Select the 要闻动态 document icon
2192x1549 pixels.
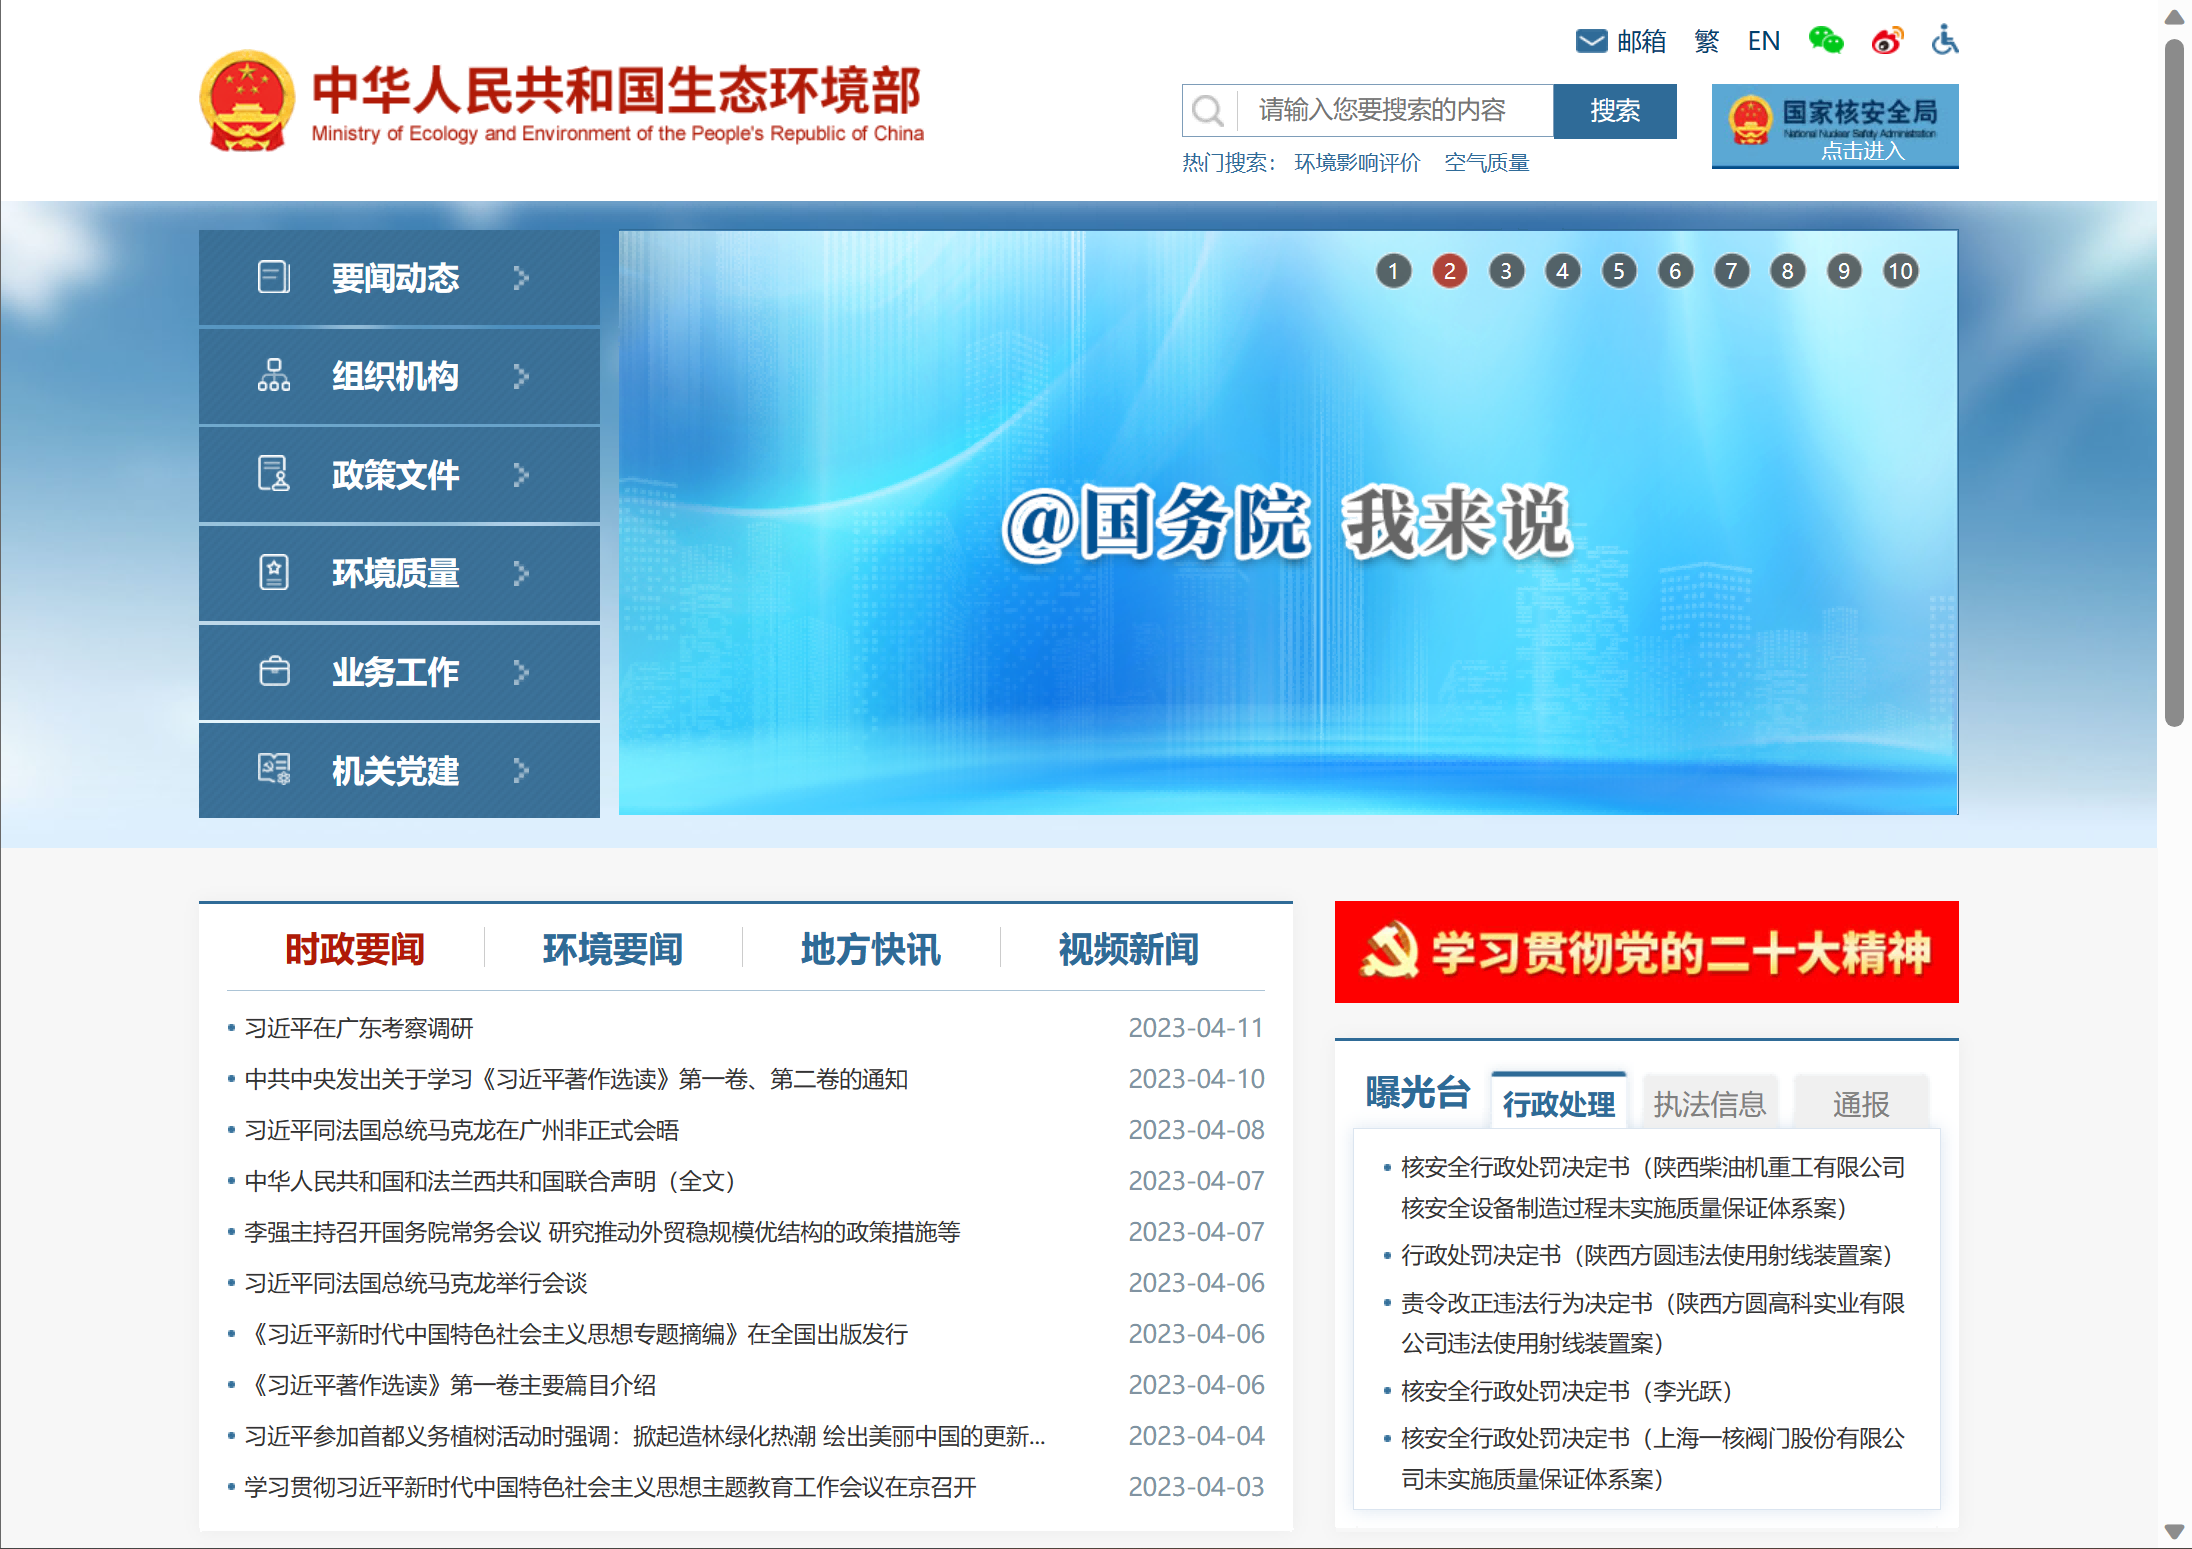click(x=272, y=277)
